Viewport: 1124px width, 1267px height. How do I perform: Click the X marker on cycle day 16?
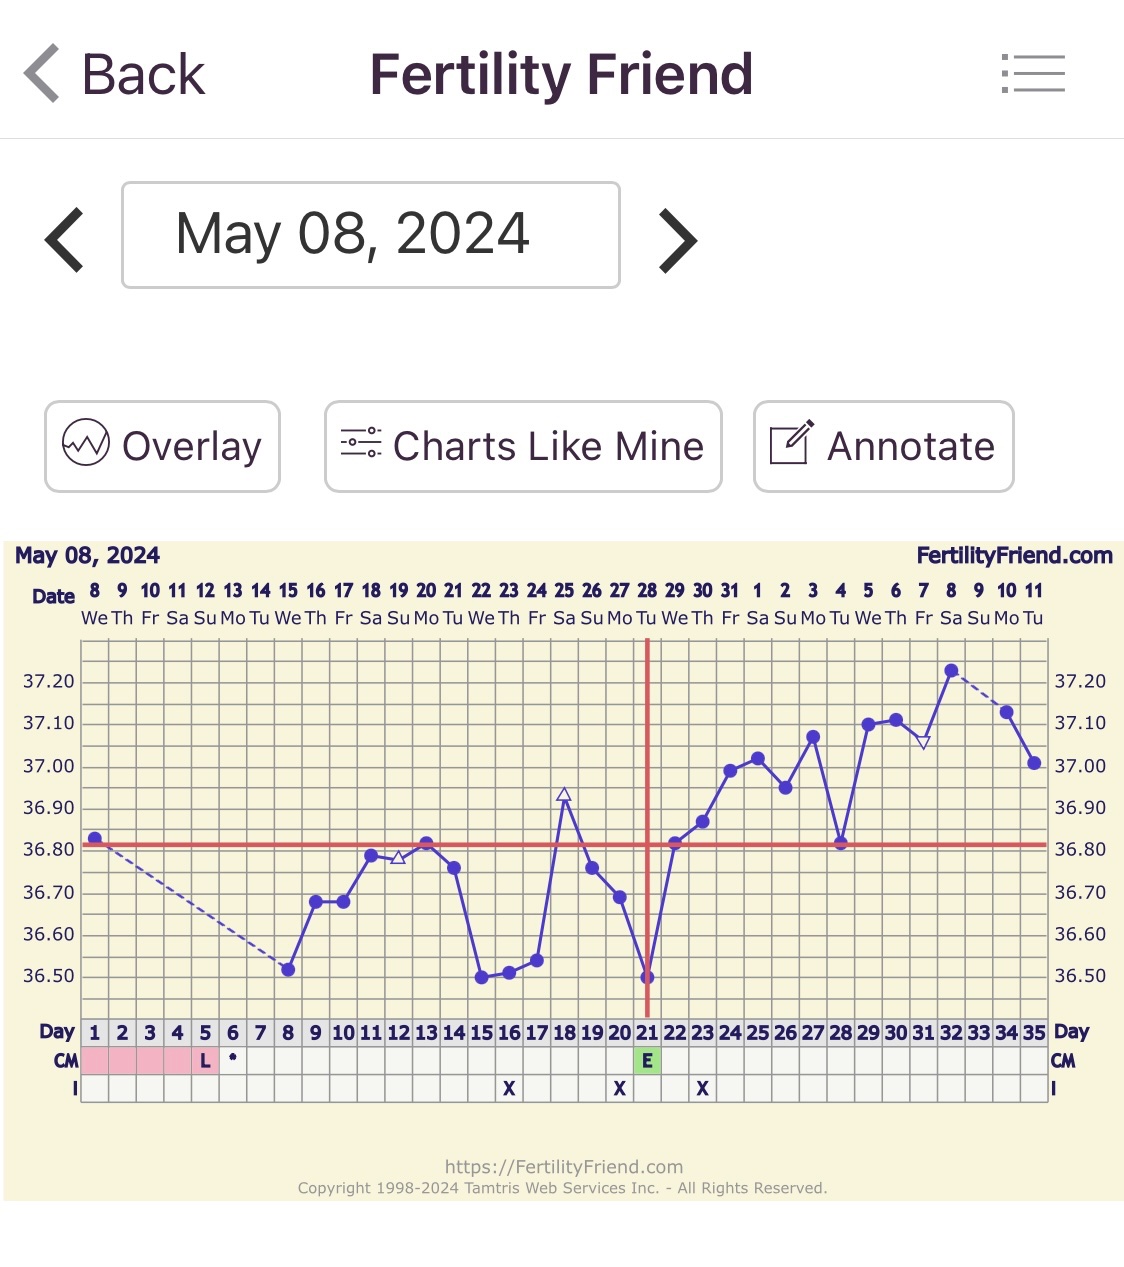tap(509, 1088)
